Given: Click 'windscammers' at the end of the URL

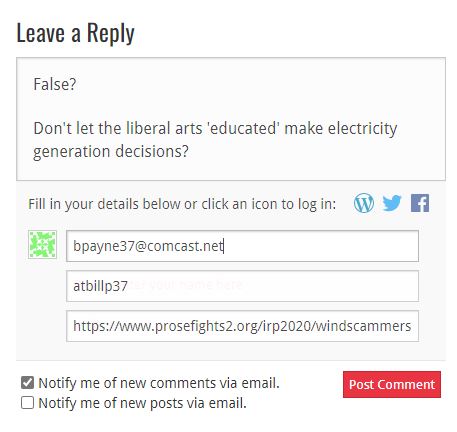Looking at the screenshot, I should [x=363, y=326].
